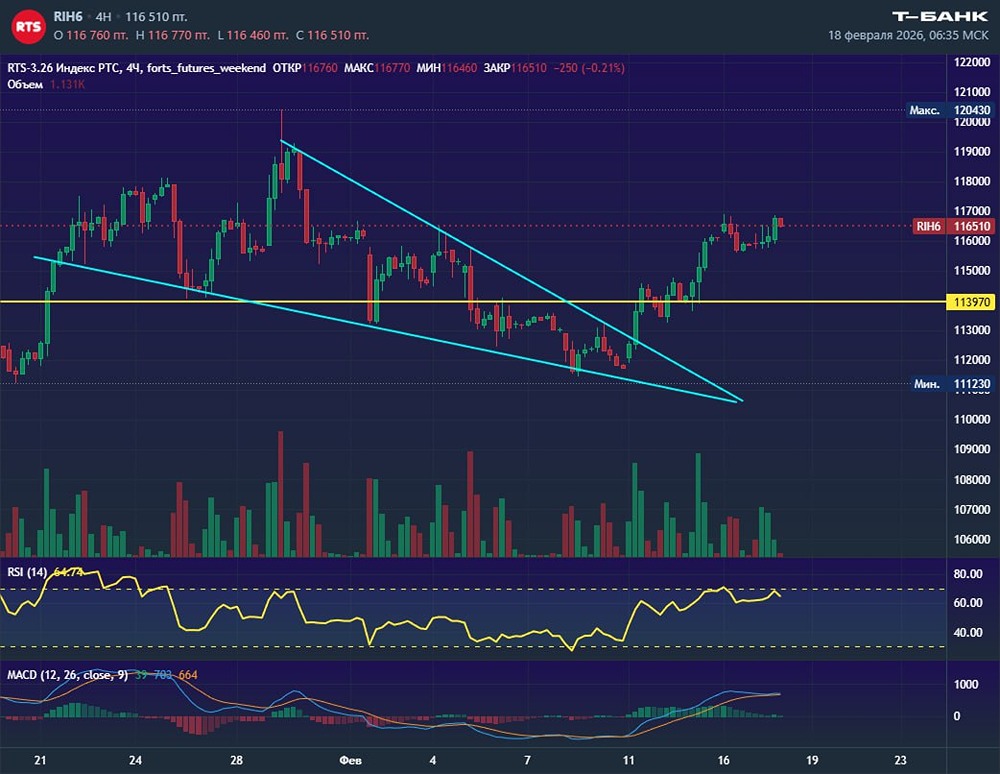1000x774 pixels.
Task: Click the RSI 40.00 axis label
Action: pyautogui.click(x=967, y=632)
